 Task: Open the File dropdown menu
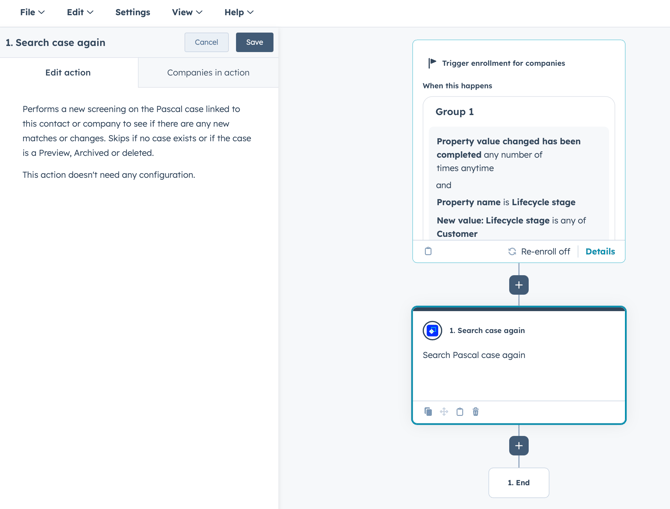[x=32, y=13]
